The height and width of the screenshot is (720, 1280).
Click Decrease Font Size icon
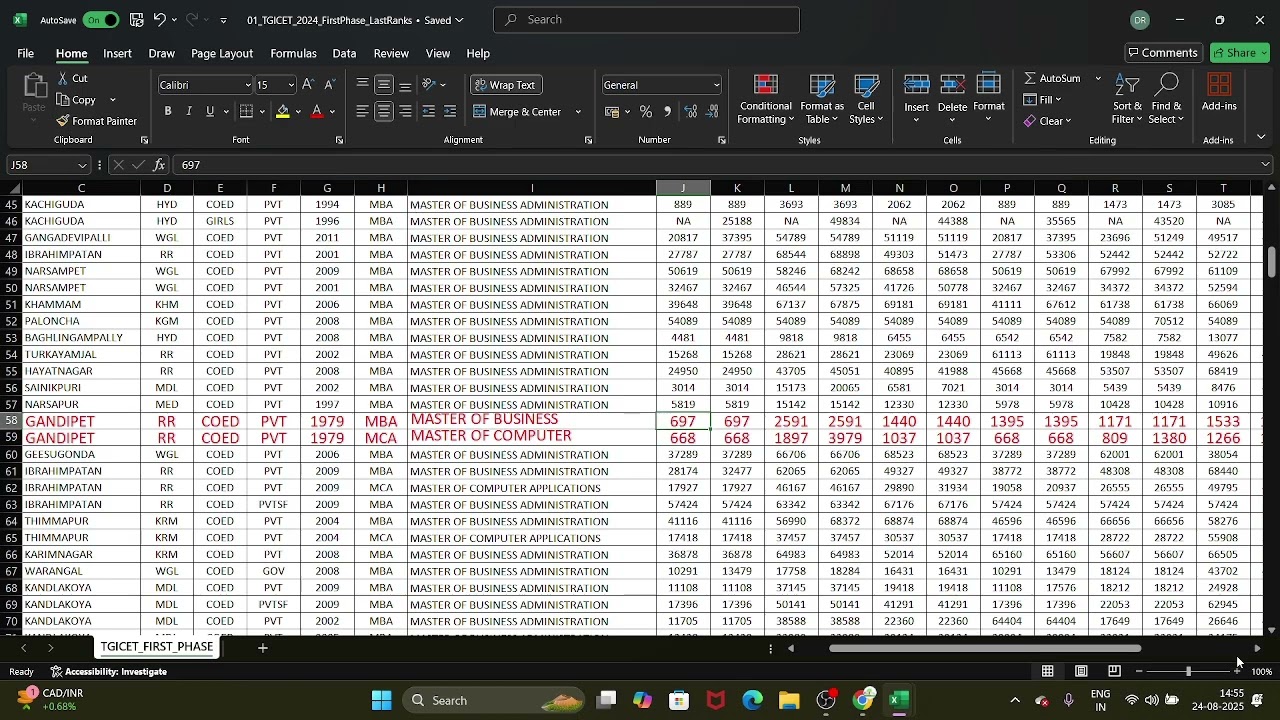point(329,85)
